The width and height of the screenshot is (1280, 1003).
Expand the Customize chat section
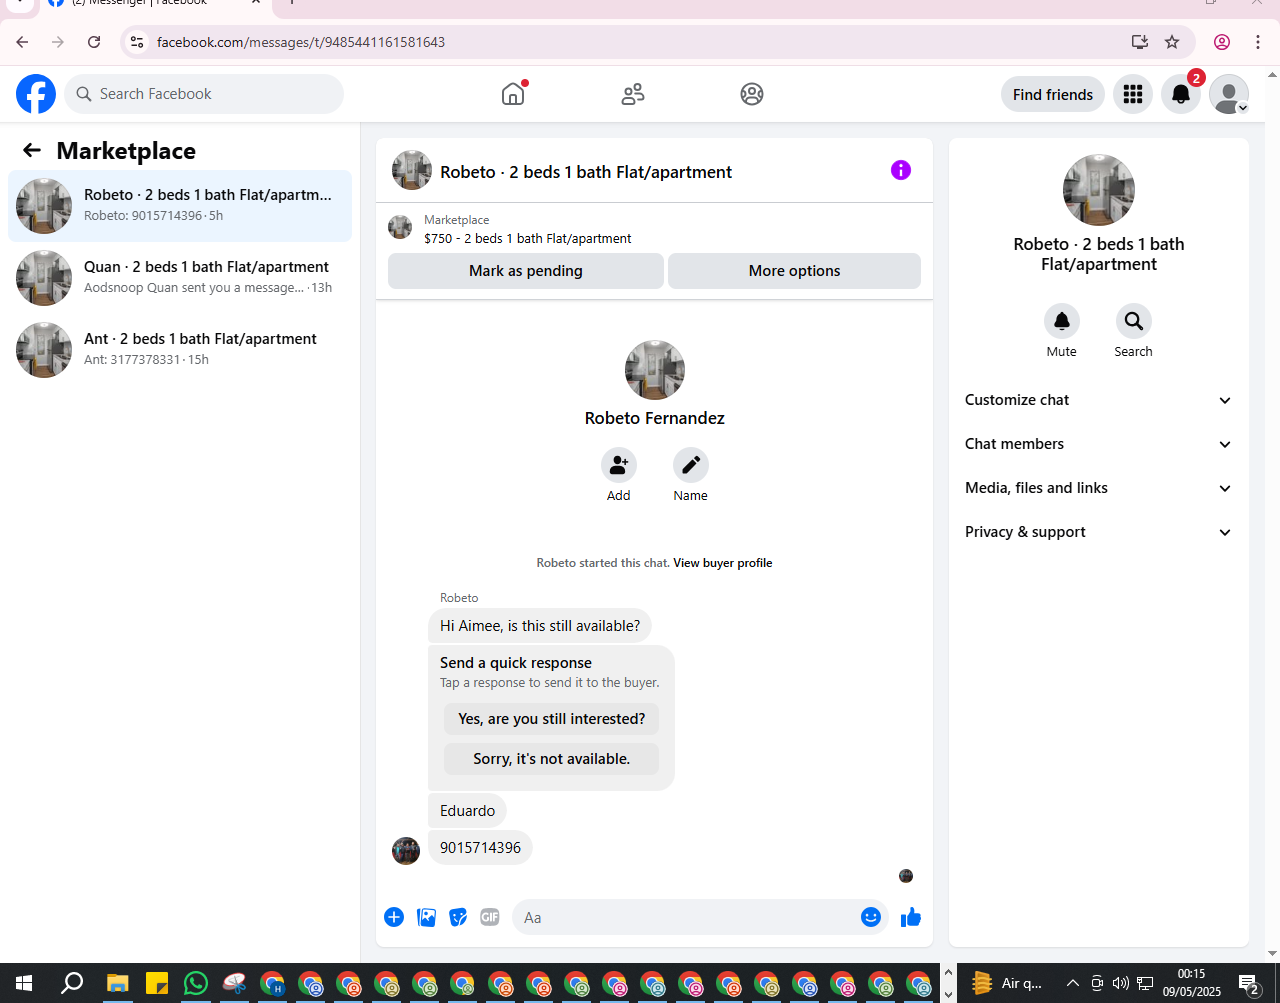coord(1098,400)
